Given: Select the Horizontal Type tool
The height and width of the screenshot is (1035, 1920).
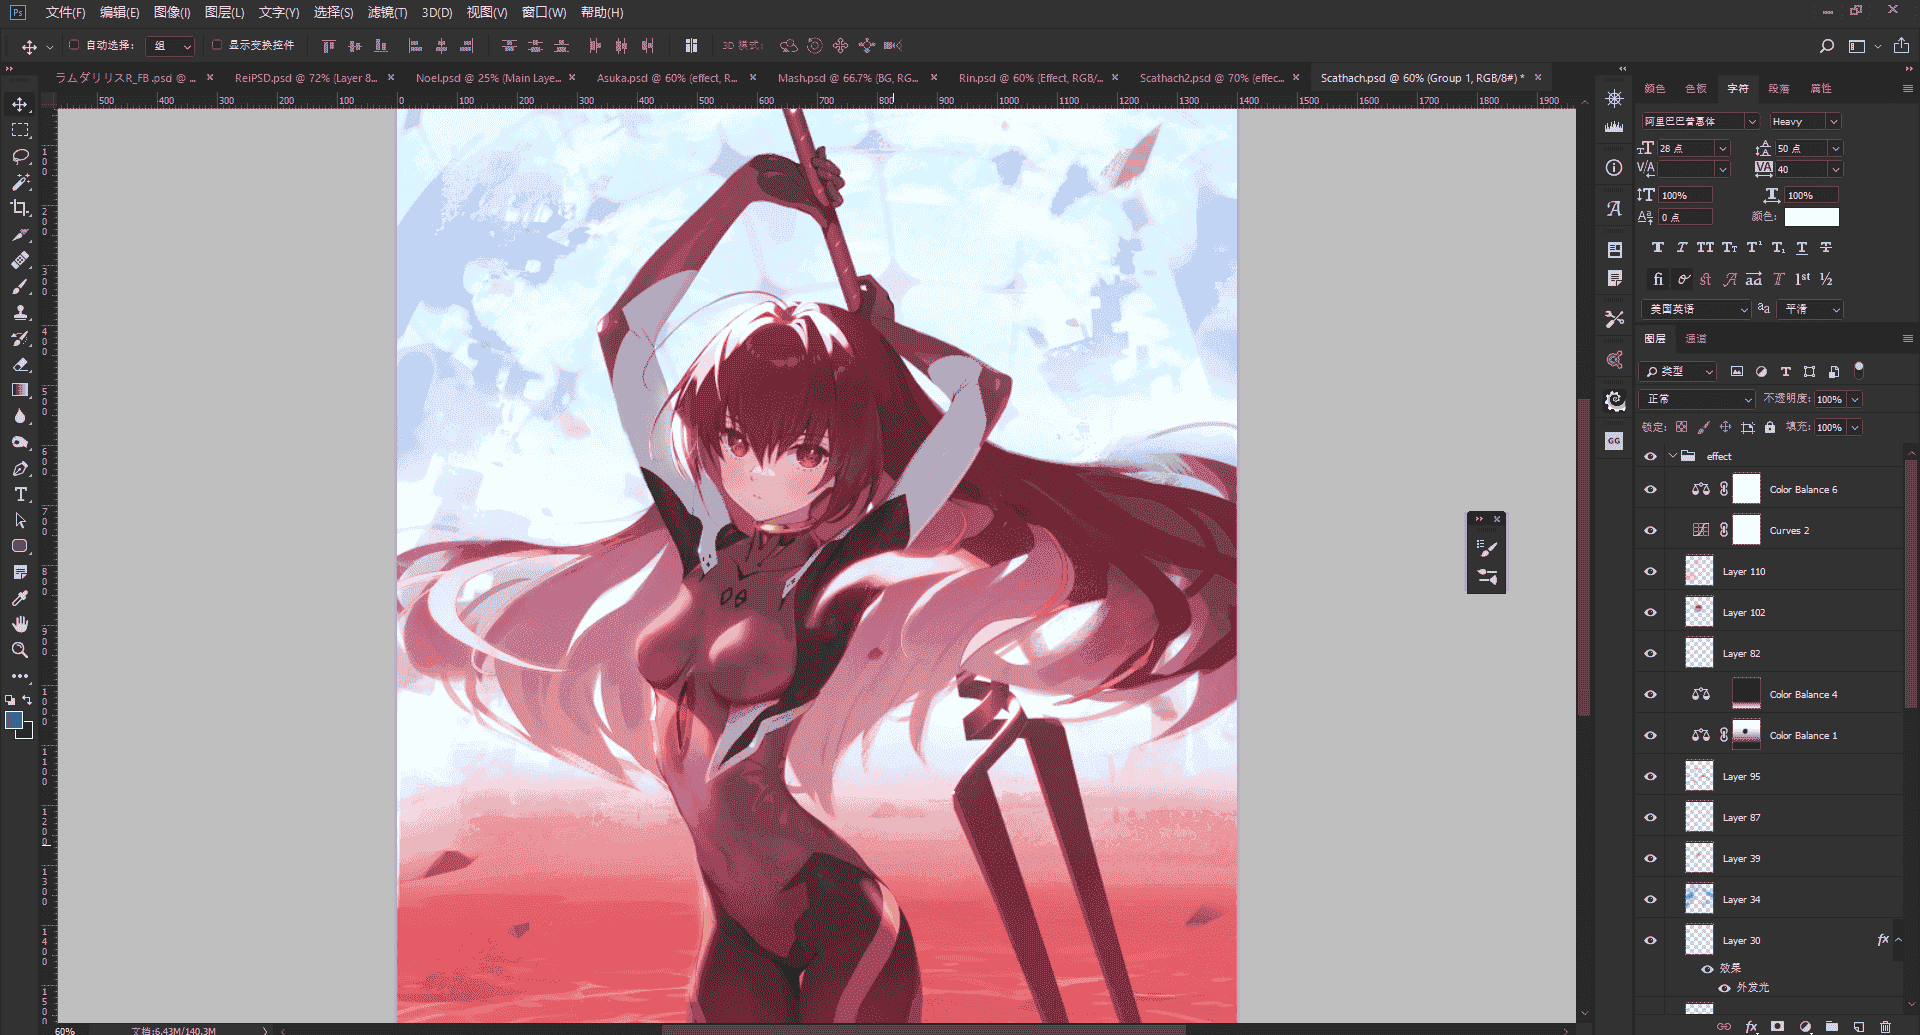Looking at the screenshot, I should point(20,494).
